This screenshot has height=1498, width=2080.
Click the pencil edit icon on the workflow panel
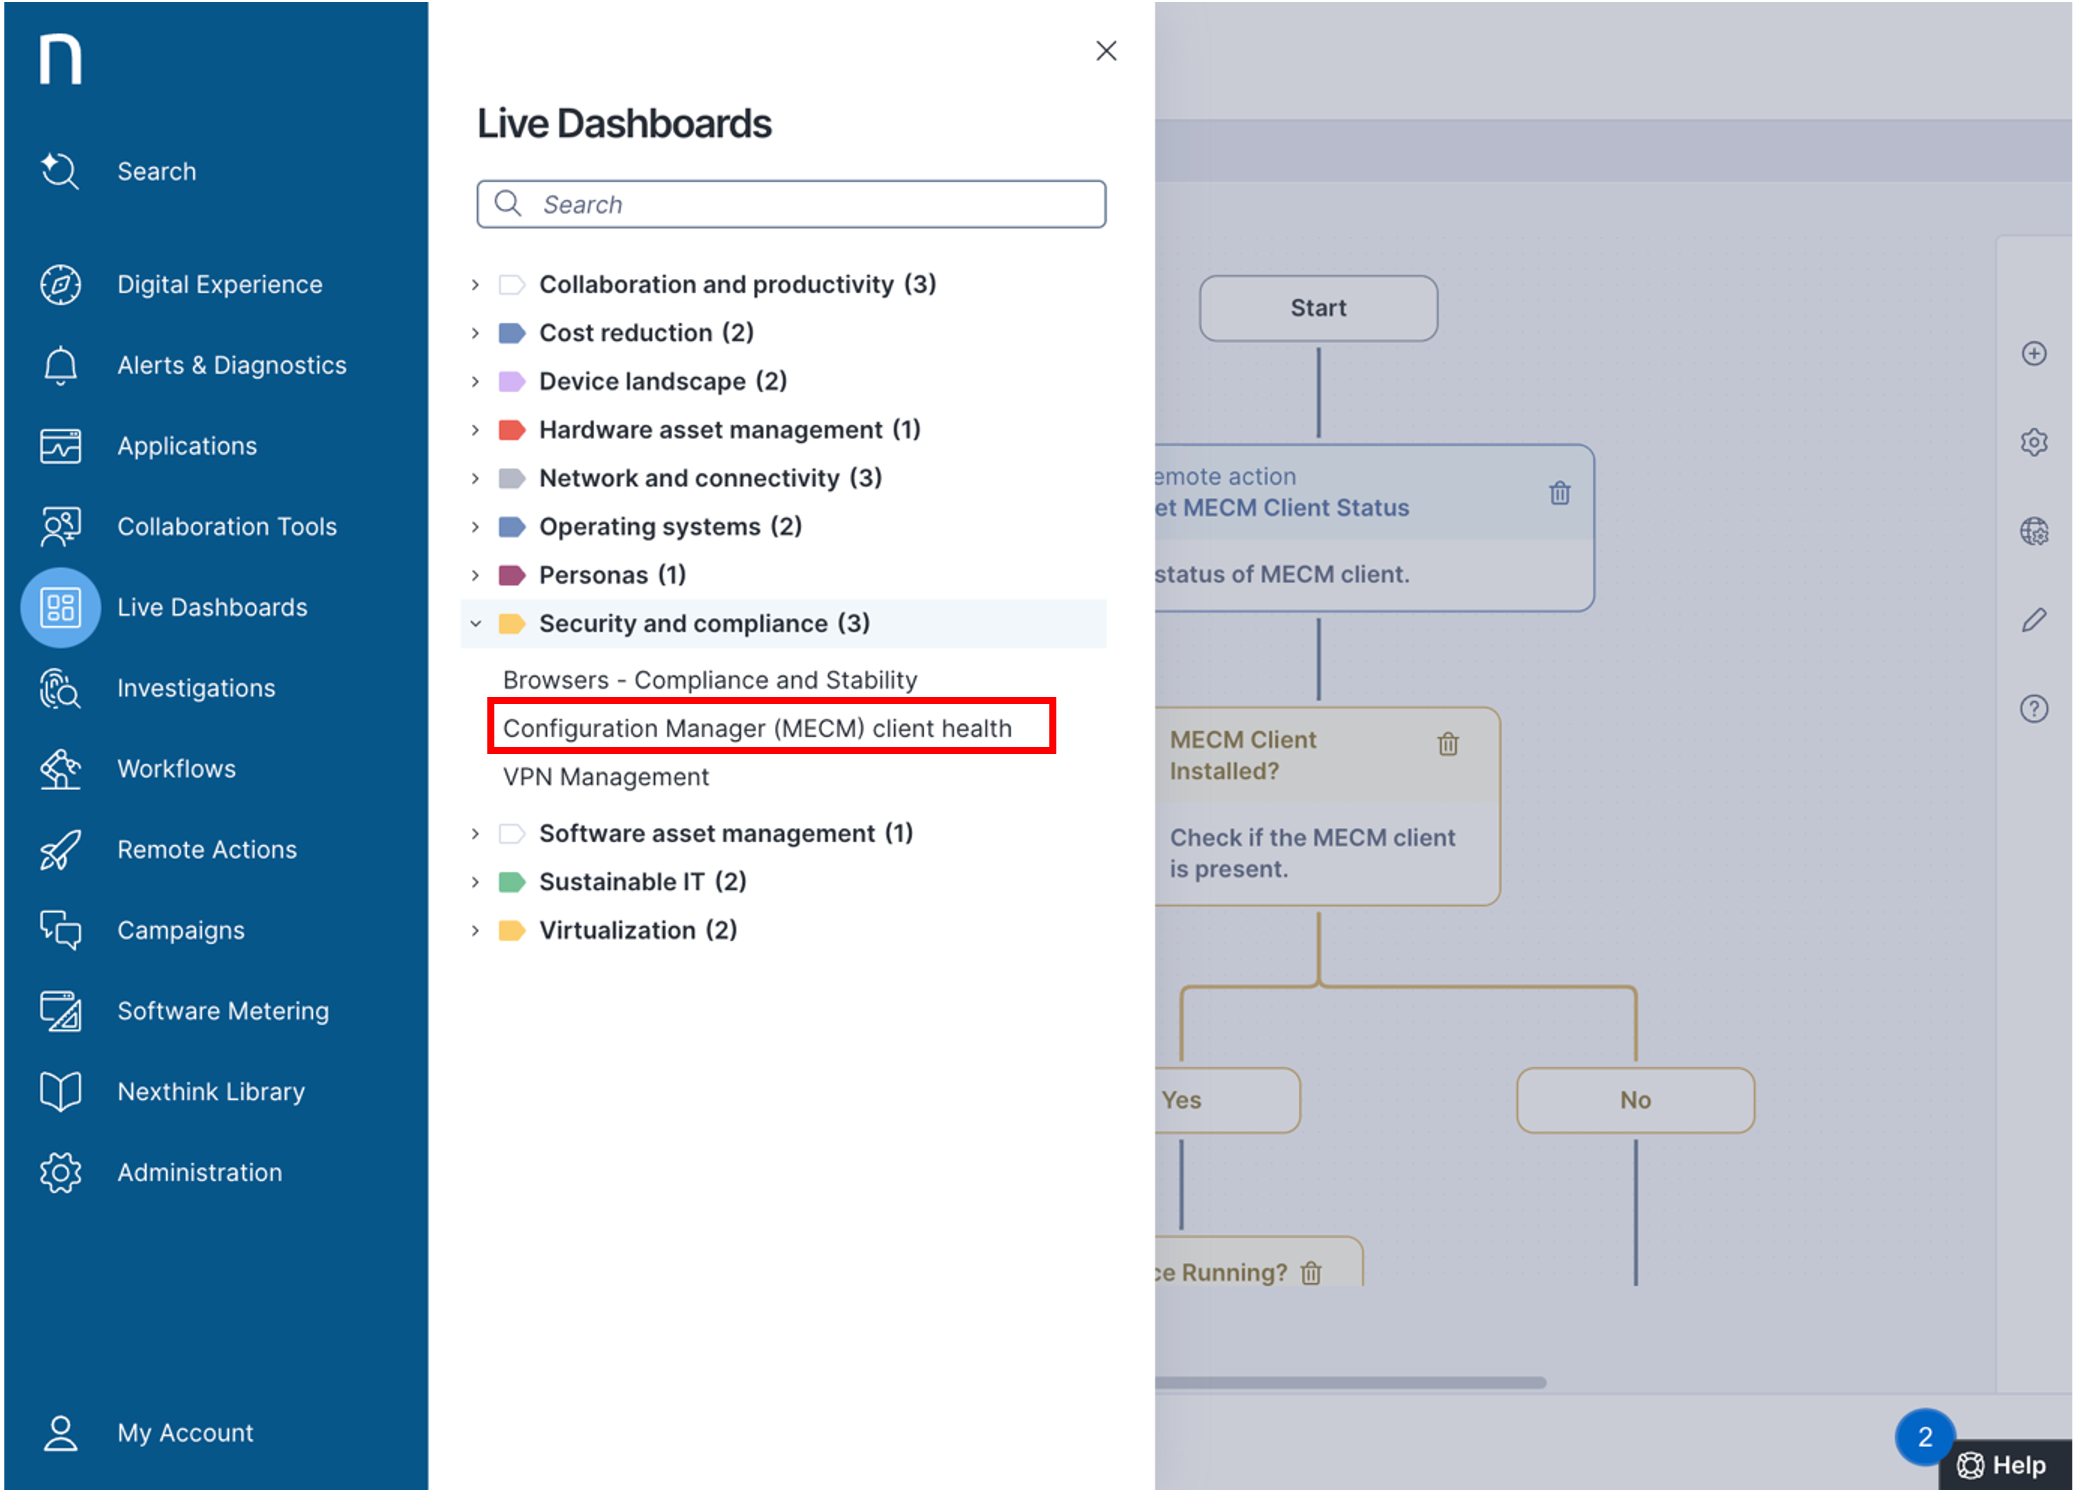(2035, 620)
